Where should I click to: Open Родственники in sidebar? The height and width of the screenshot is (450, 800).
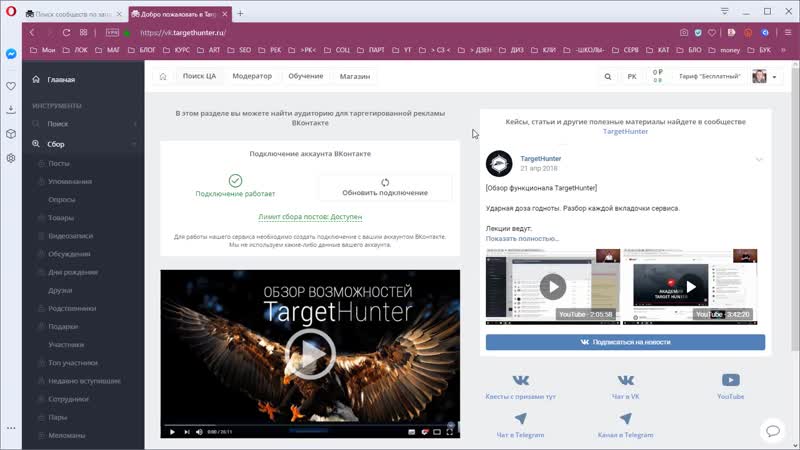(x=72, y=309)
